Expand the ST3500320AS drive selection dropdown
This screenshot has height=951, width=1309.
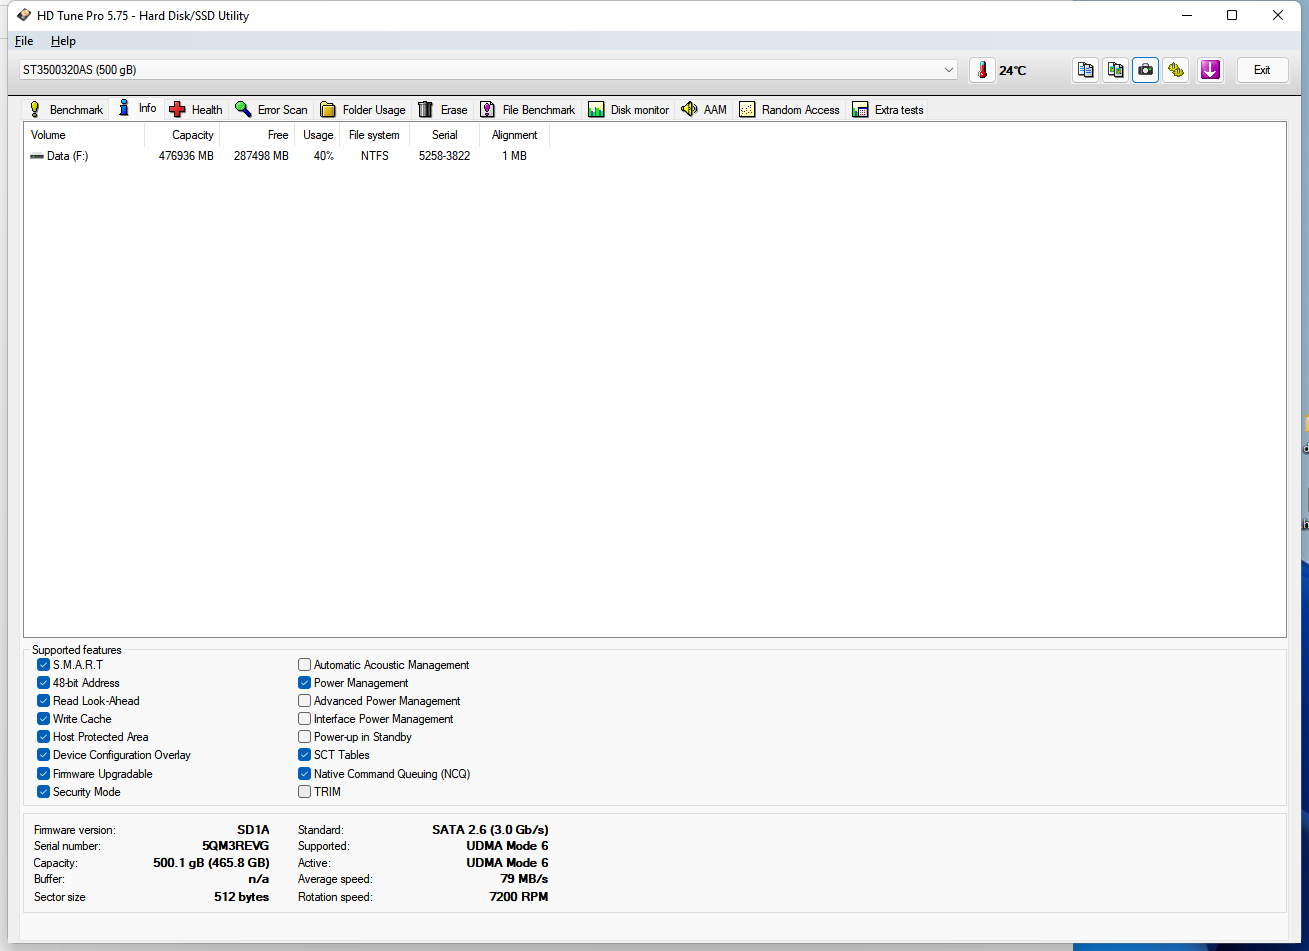pyautogui.click(x=948, y=70)
